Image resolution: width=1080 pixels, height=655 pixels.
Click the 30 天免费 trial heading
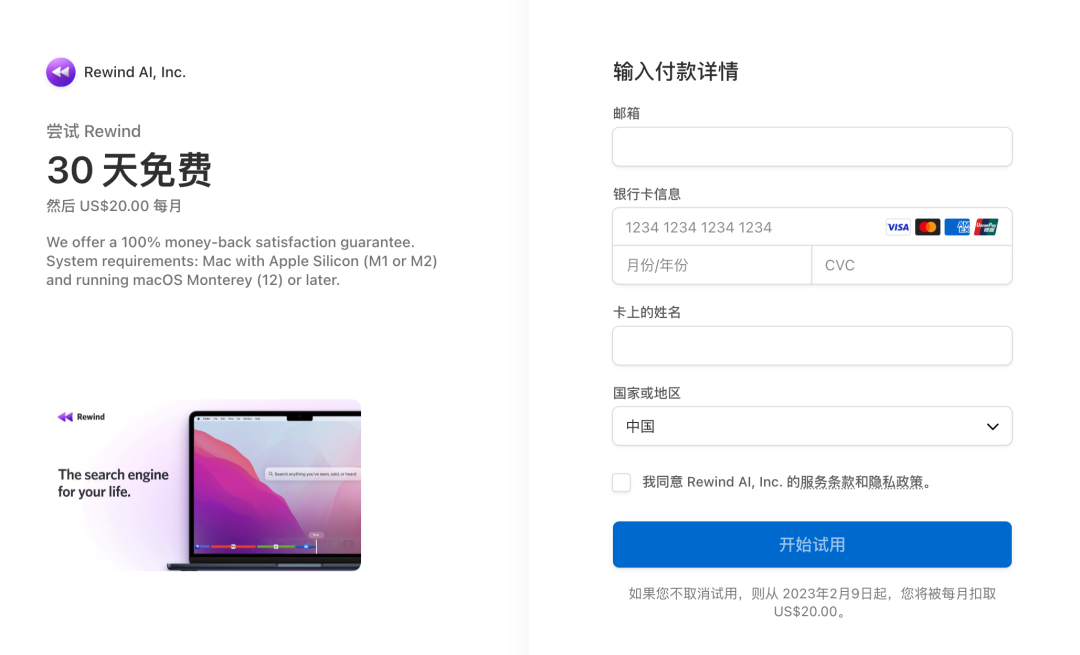coord(129,169)
